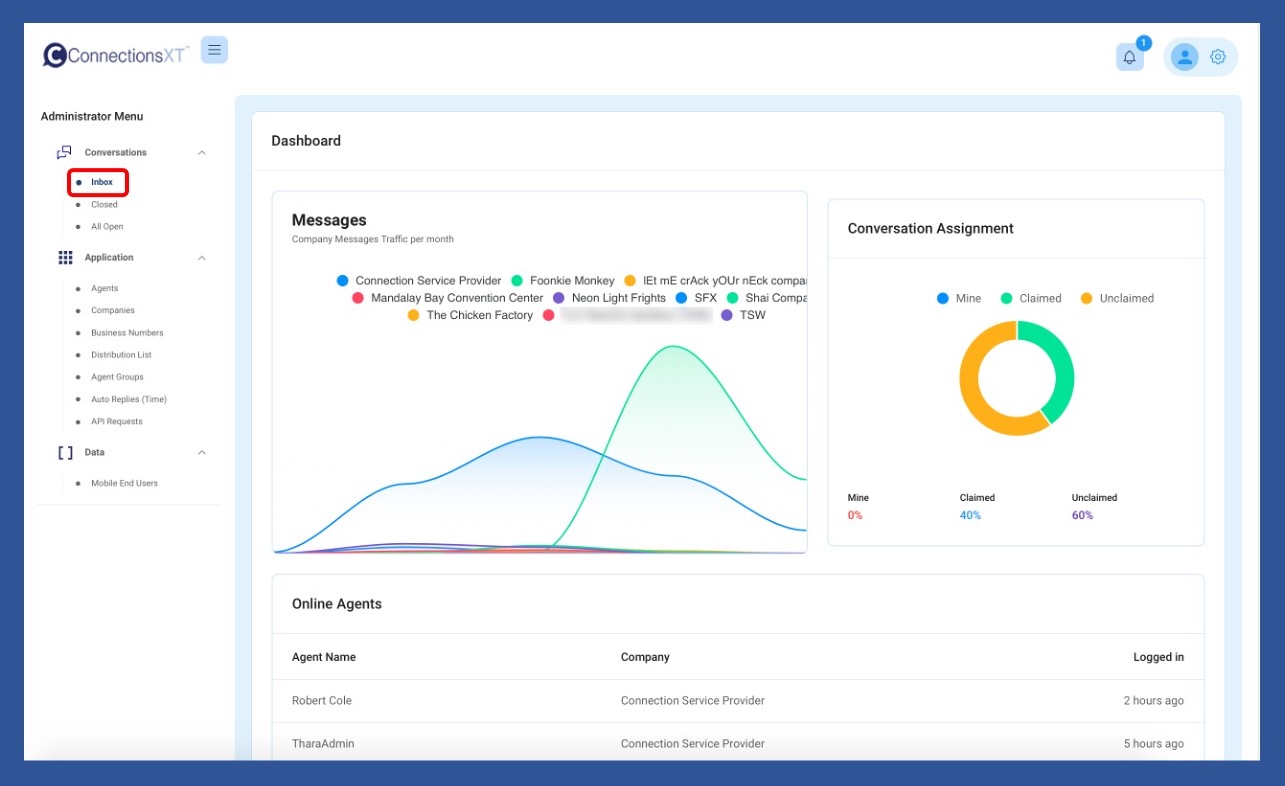Open the notifications bell
The height and width of the screenshot is (786, 1285).
[x=1129, y=57]
